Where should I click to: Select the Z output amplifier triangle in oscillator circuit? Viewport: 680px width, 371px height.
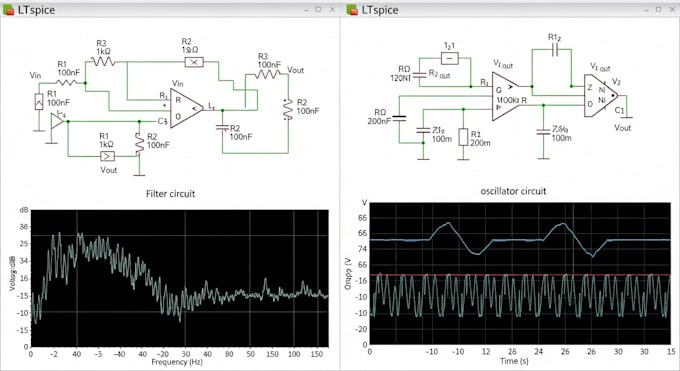click(x=601, y=96)
